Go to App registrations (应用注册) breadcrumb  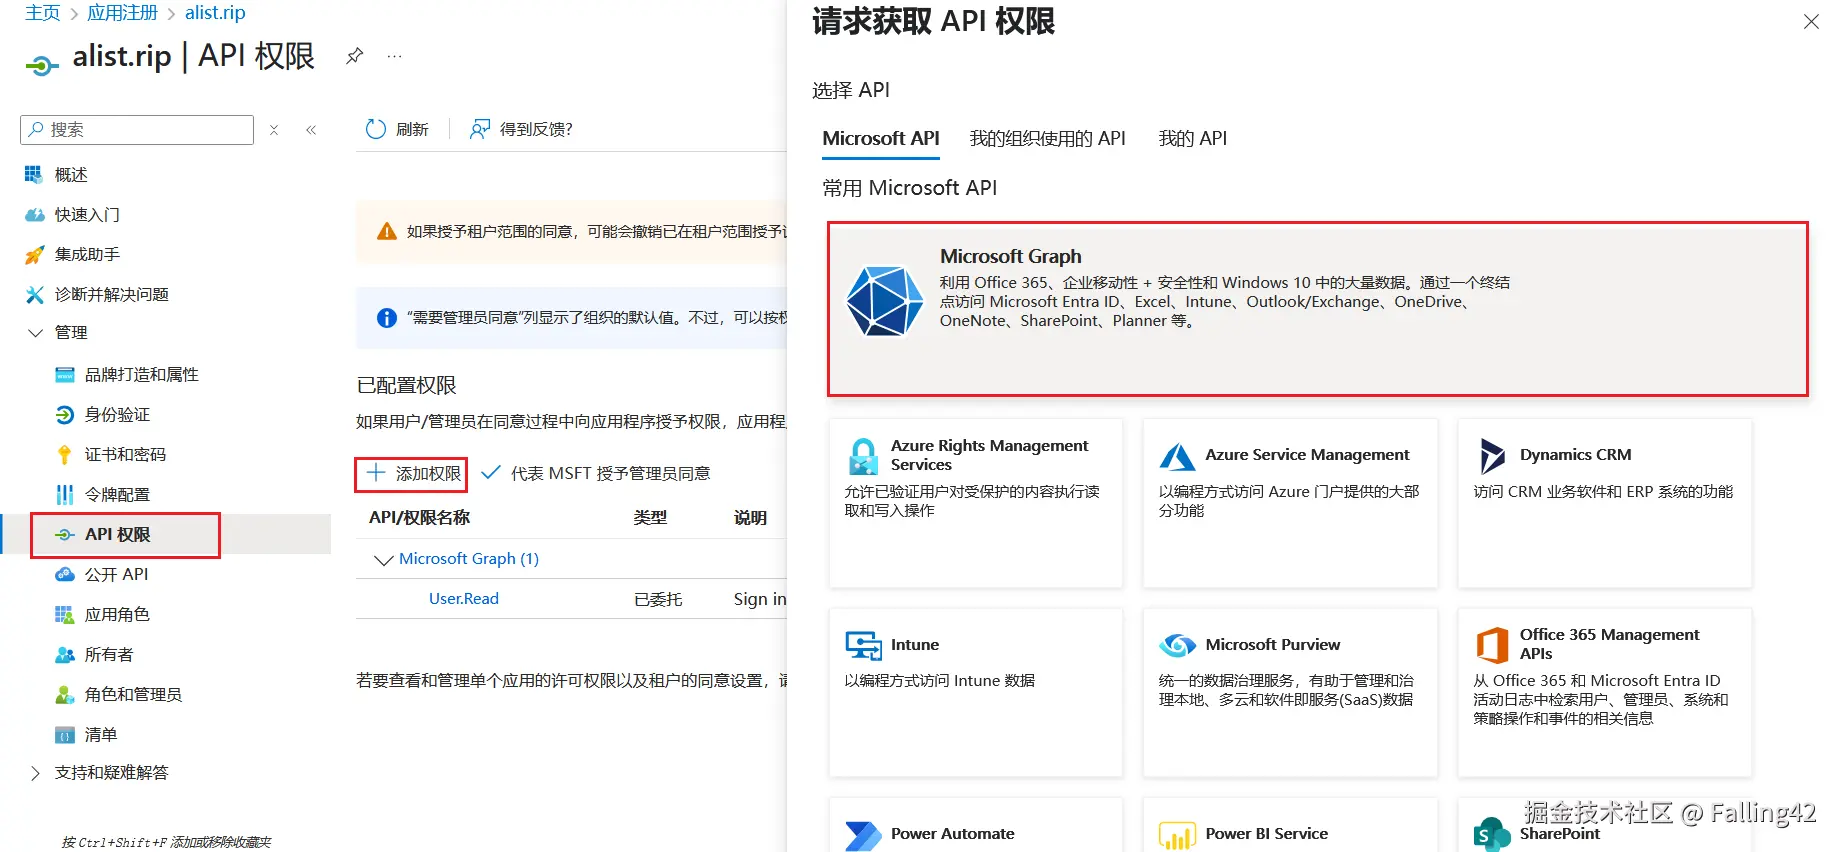(123, 12)
